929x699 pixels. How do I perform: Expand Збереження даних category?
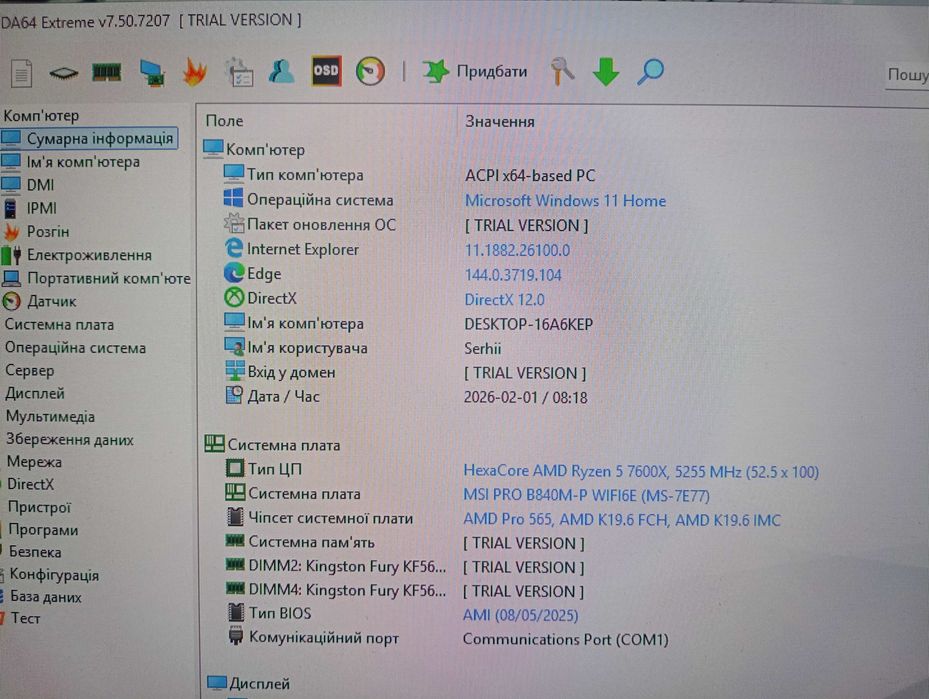pyautogui.click(x=70, y=440)
